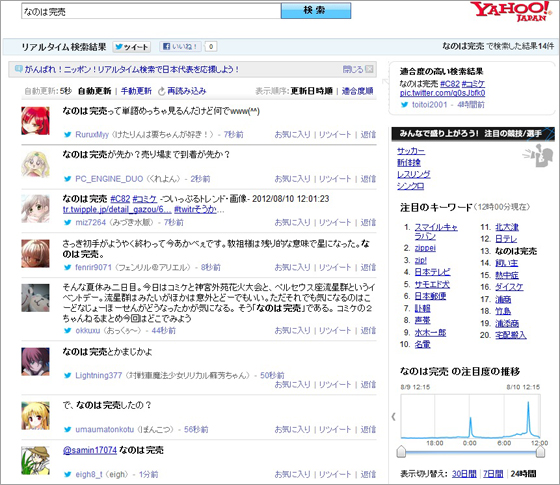Click Twitter bird icon beside fenrir9071
Image resolution: width=560 pixels, height=485 pixels.
pyautogui.click(x=68, y=268)
